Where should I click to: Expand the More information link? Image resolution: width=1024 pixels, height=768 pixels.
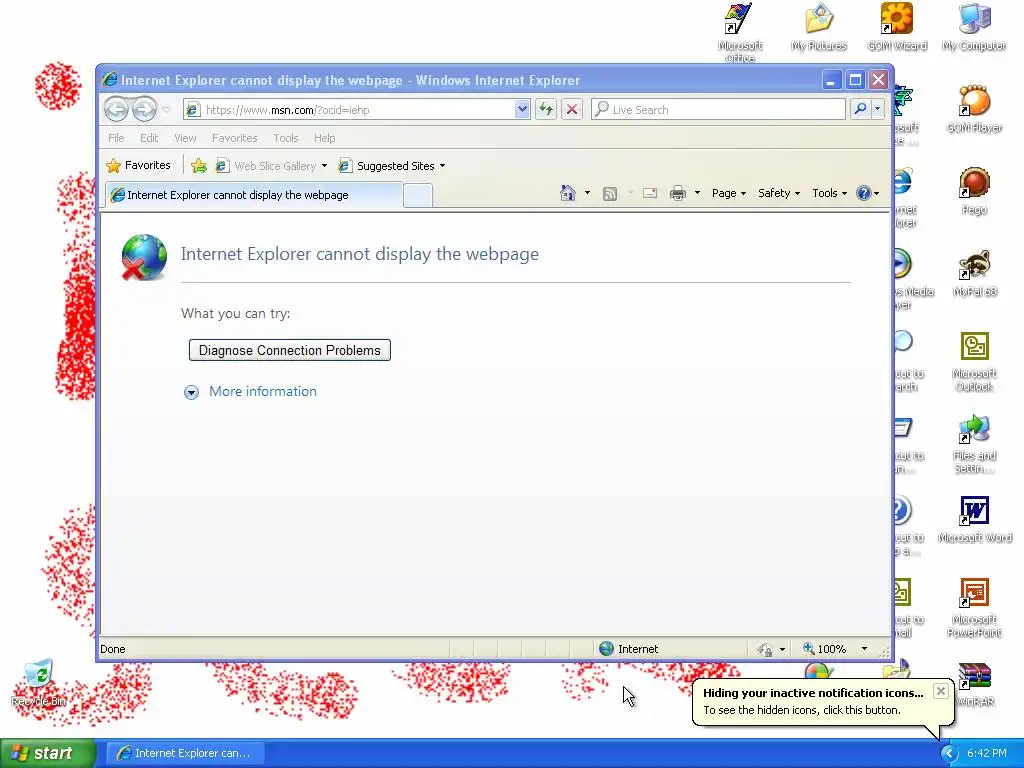point(263,391)
